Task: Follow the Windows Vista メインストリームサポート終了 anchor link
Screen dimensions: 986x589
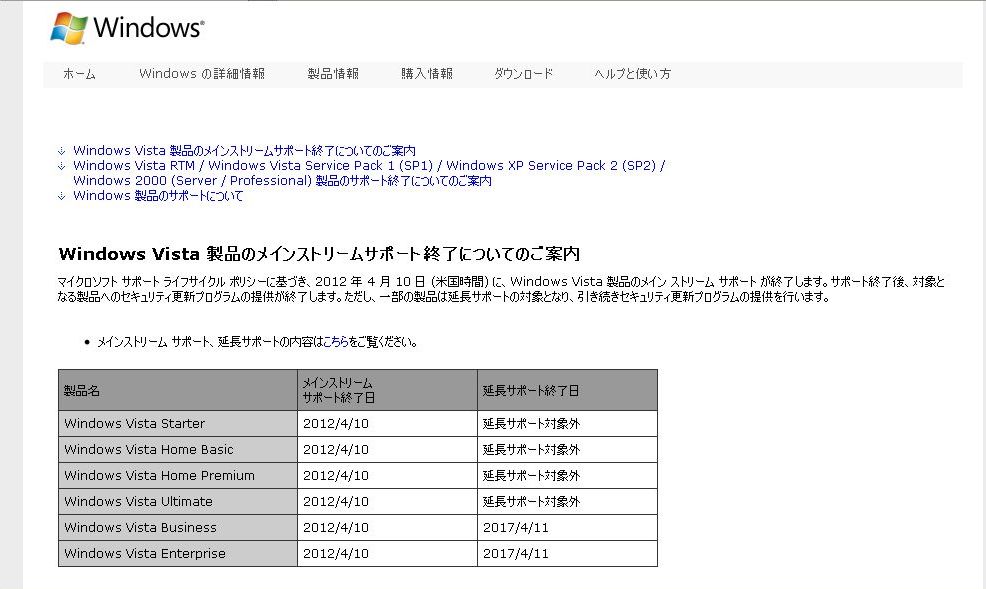Action: pos(244,151)
